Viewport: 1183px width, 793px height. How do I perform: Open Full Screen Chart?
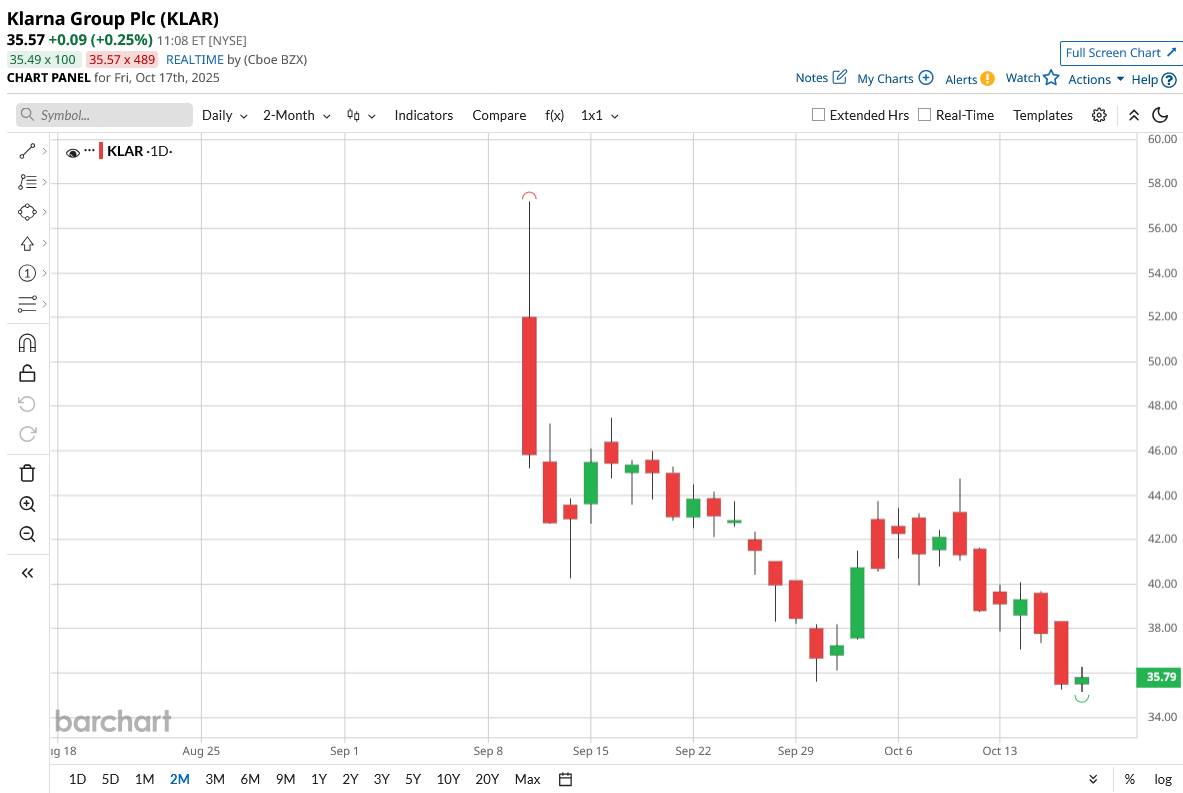1120,53
